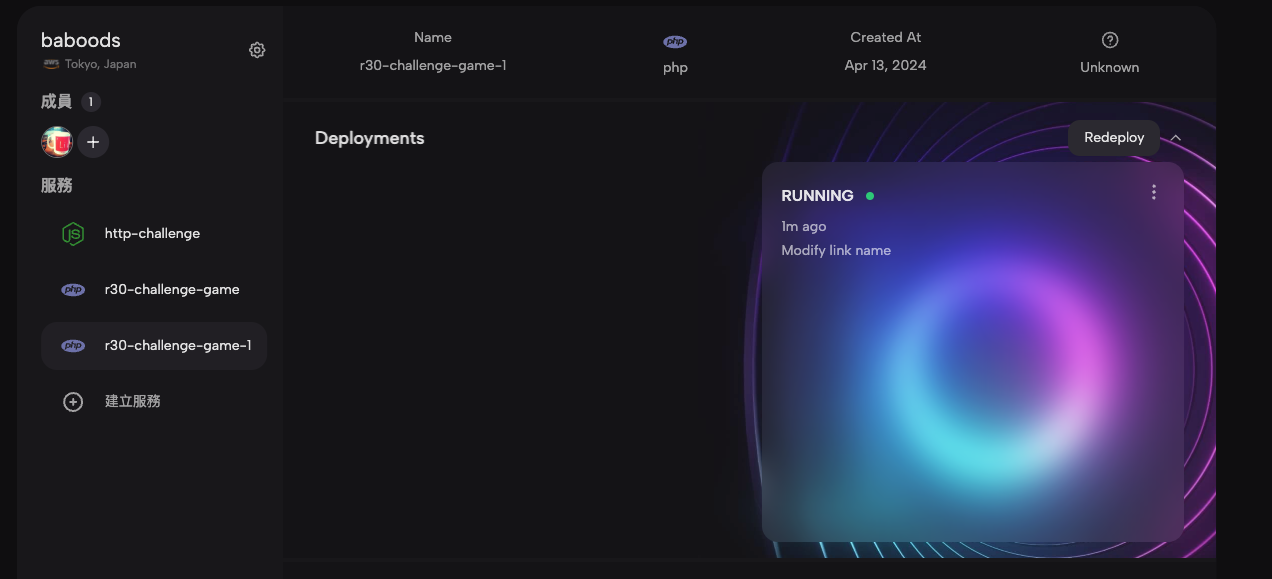Click the green running status dot
Image resolution: width=1272 pixels, height=579 pixels.
[x=870, y=196]
